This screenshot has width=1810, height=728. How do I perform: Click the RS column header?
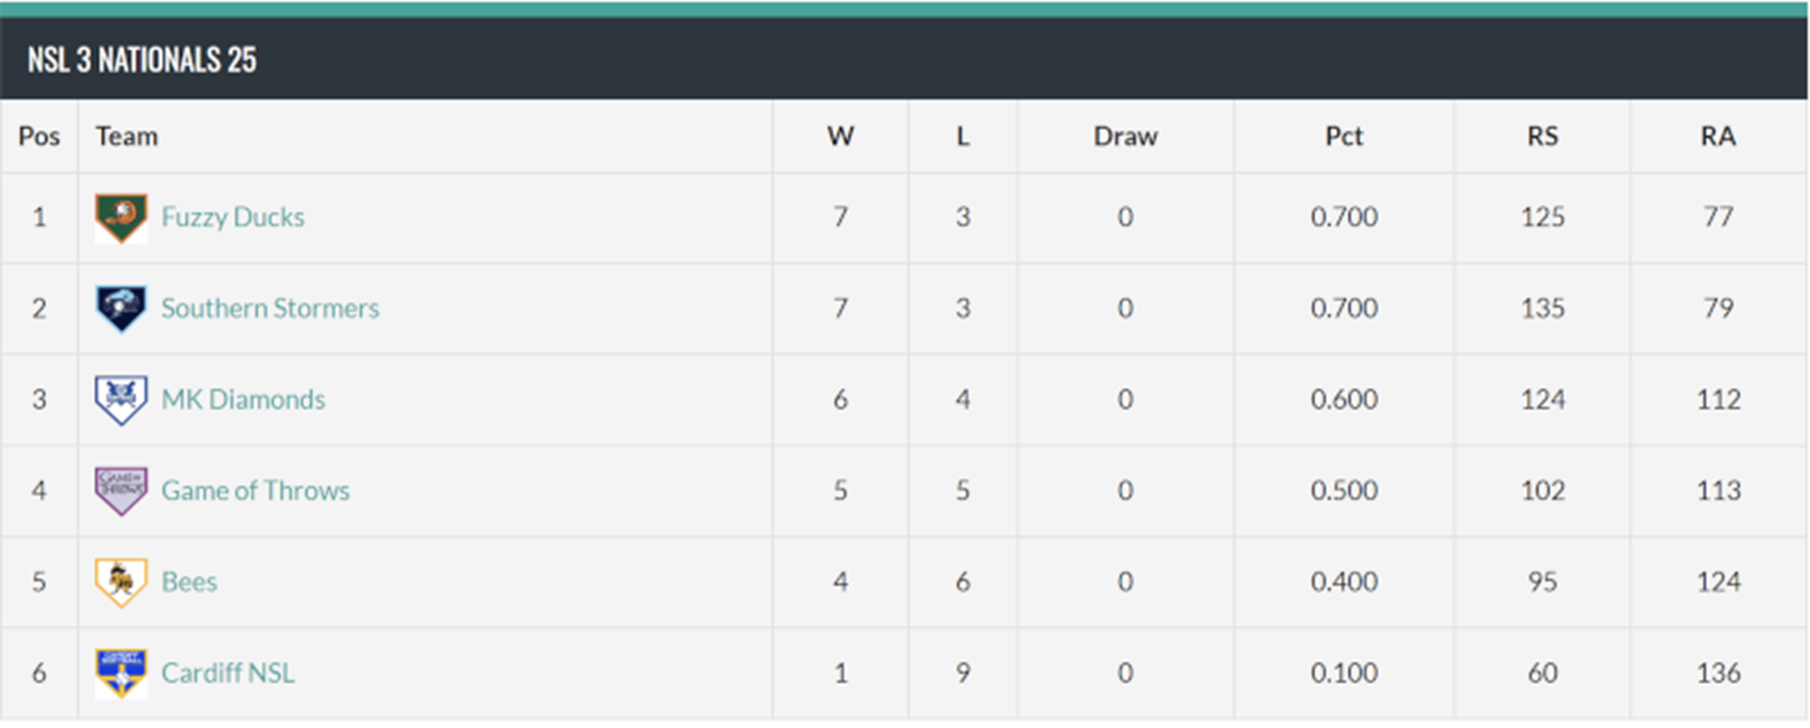pos(1542,136)
